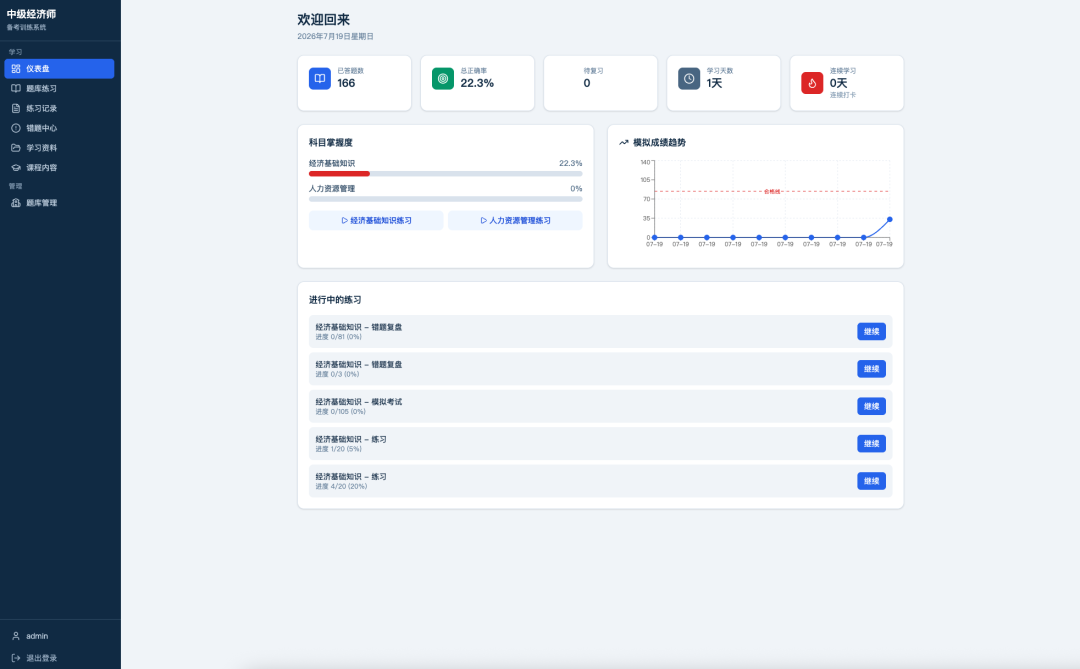Screen dimensions: 1080x669
Task: Select 学习资料 in the sidebar
Action: [x=59, y=147]
